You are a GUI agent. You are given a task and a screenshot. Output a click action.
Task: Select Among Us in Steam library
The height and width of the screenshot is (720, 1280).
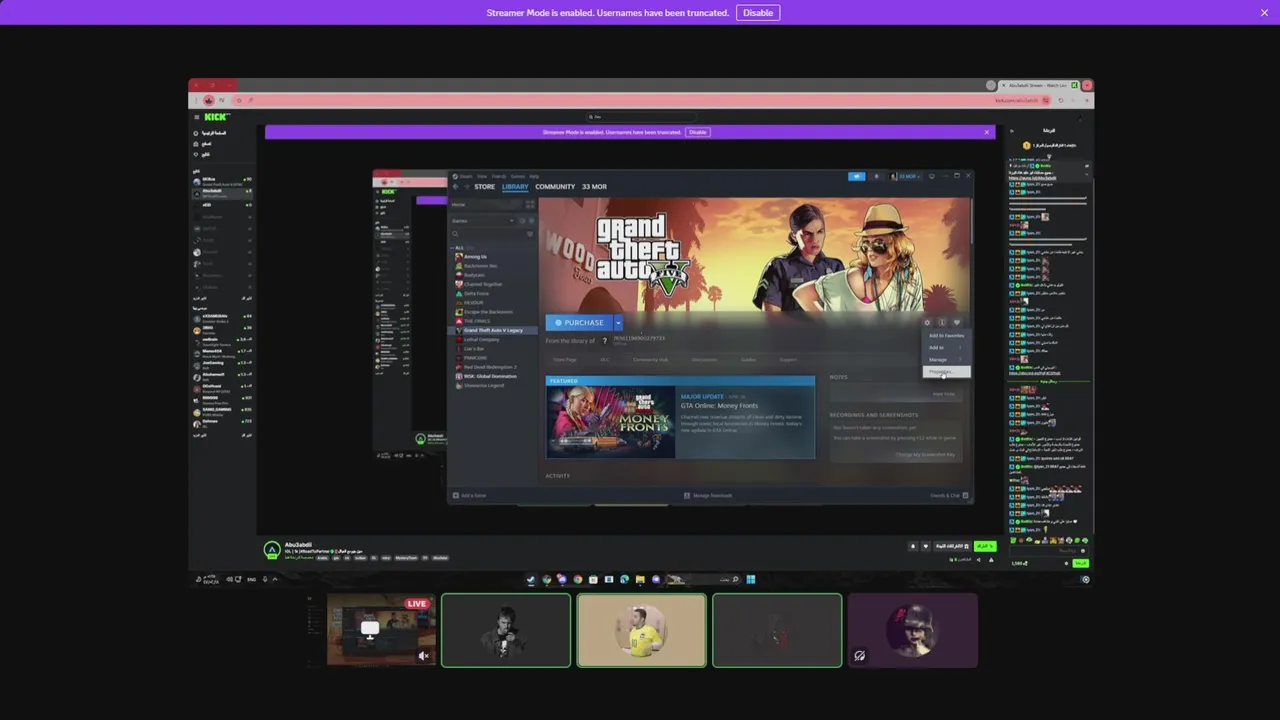(x=476, y=257)
